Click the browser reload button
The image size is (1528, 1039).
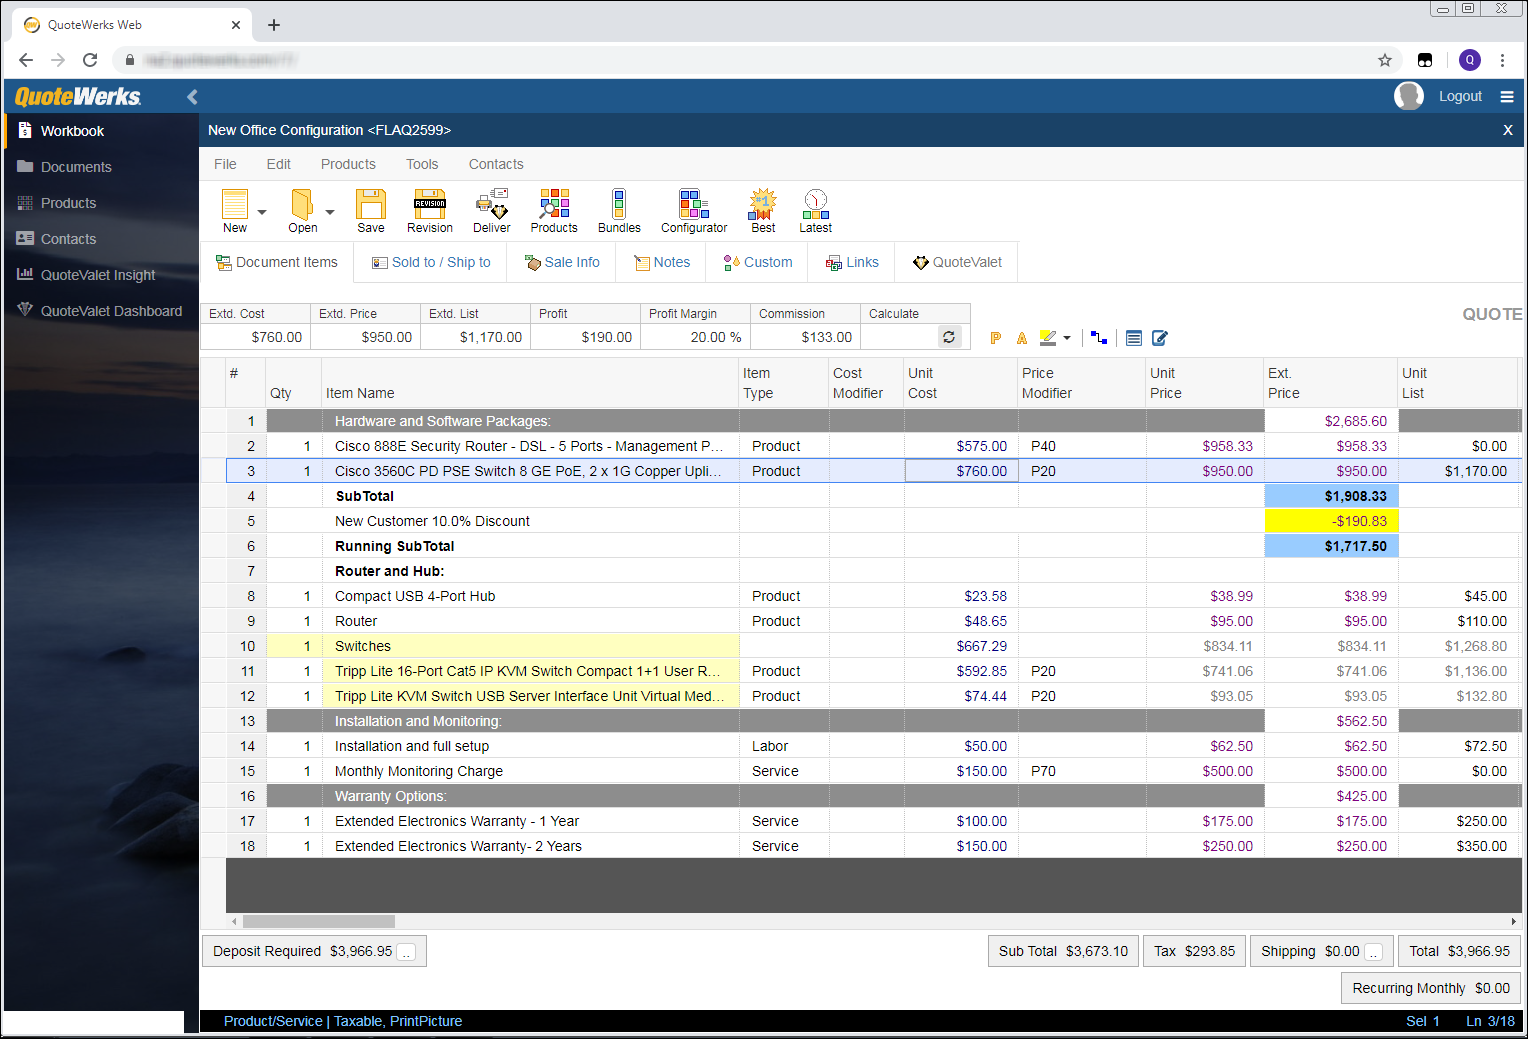(90, 60)
